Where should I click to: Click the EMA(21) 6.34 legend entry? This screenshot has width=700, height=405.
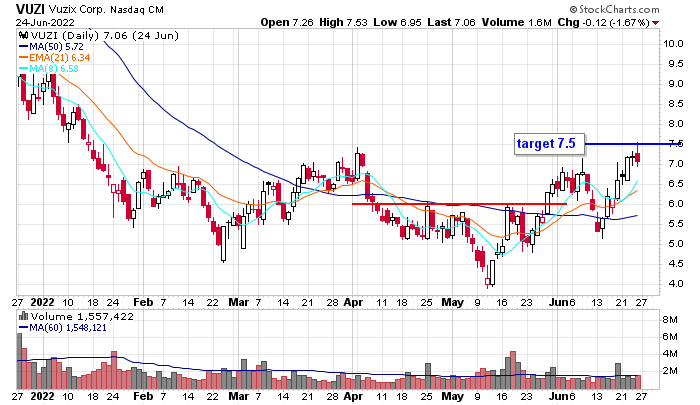[x=54, y=58]
